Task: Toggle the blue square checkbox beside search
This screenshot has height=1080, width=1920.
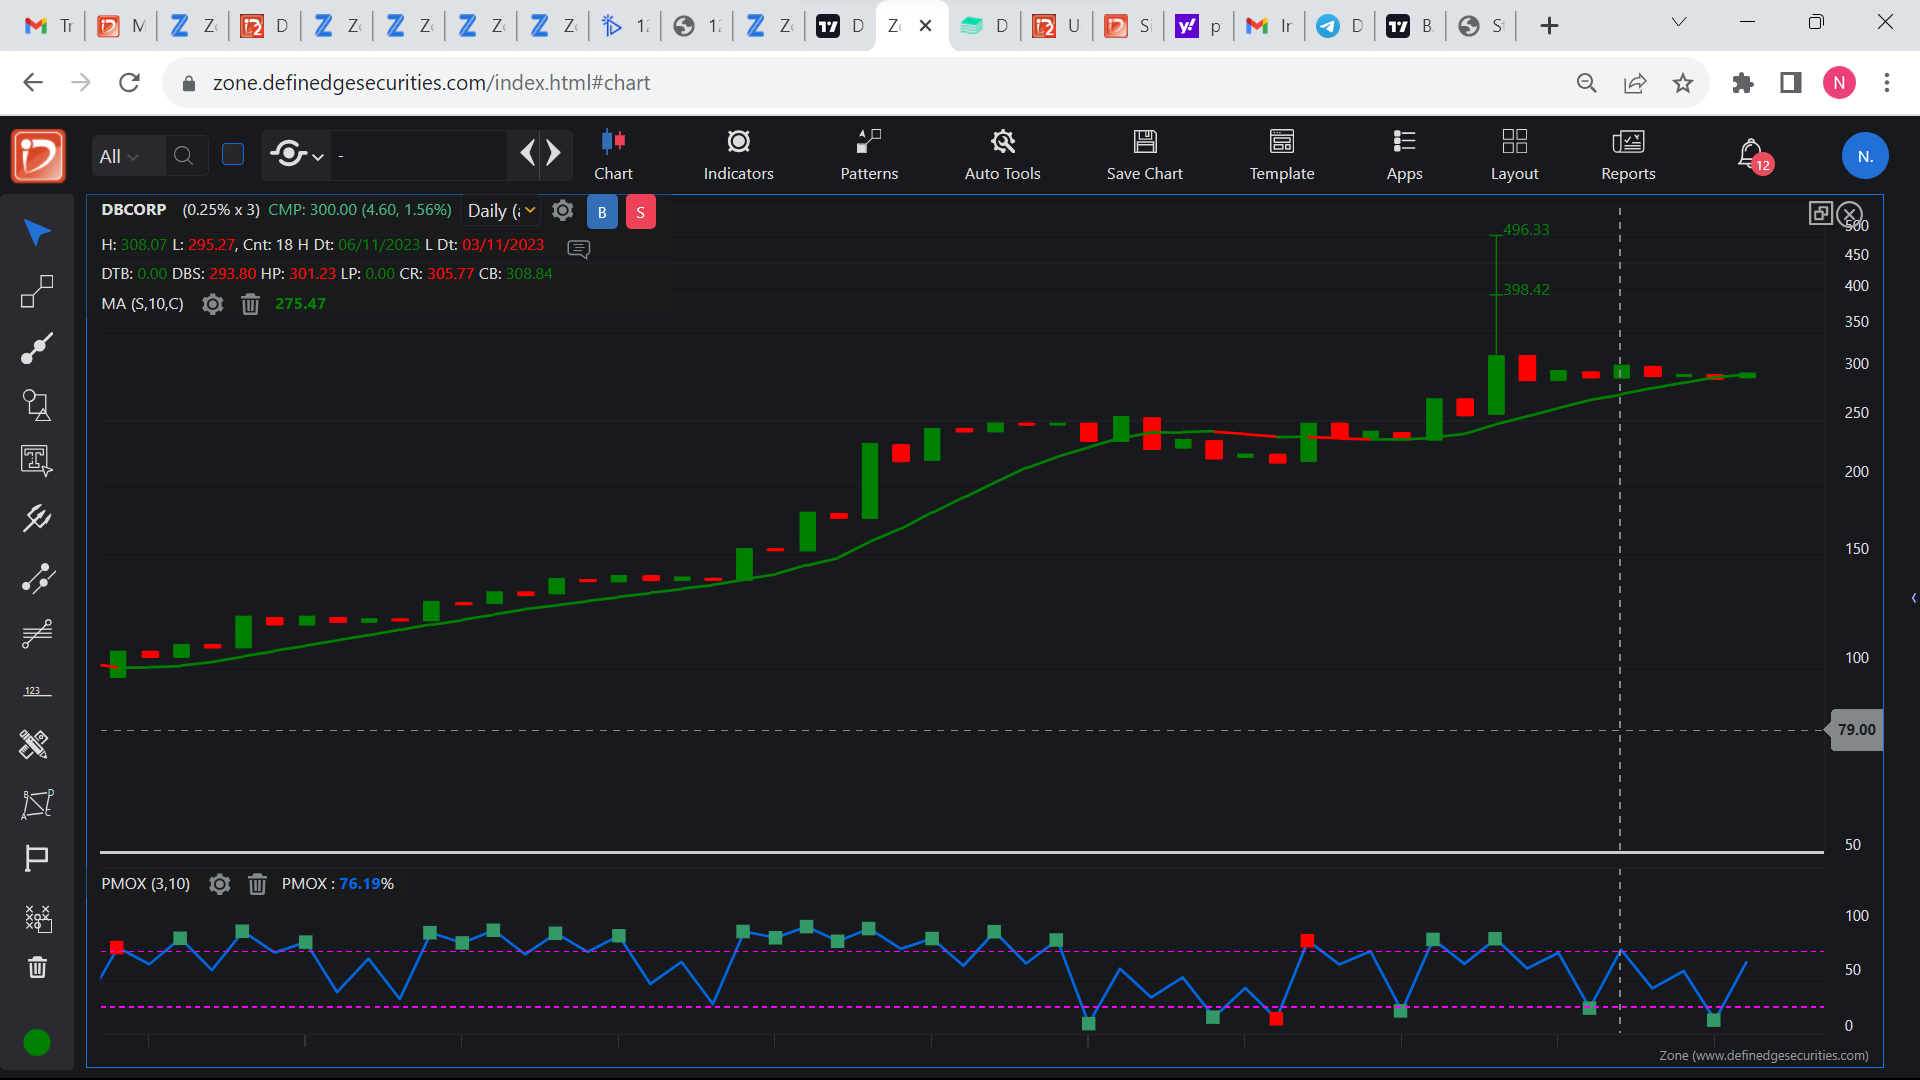Action: 233,154
